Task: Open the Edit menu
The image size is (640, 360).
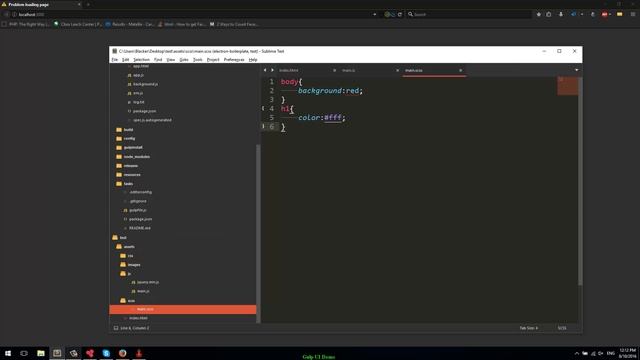Action: coord(125,60)
